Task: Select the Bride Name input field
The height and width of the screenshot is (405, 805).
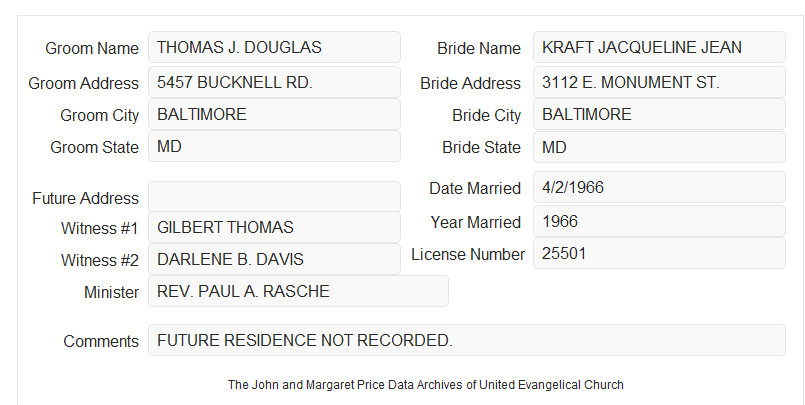Action: [659, 47]
